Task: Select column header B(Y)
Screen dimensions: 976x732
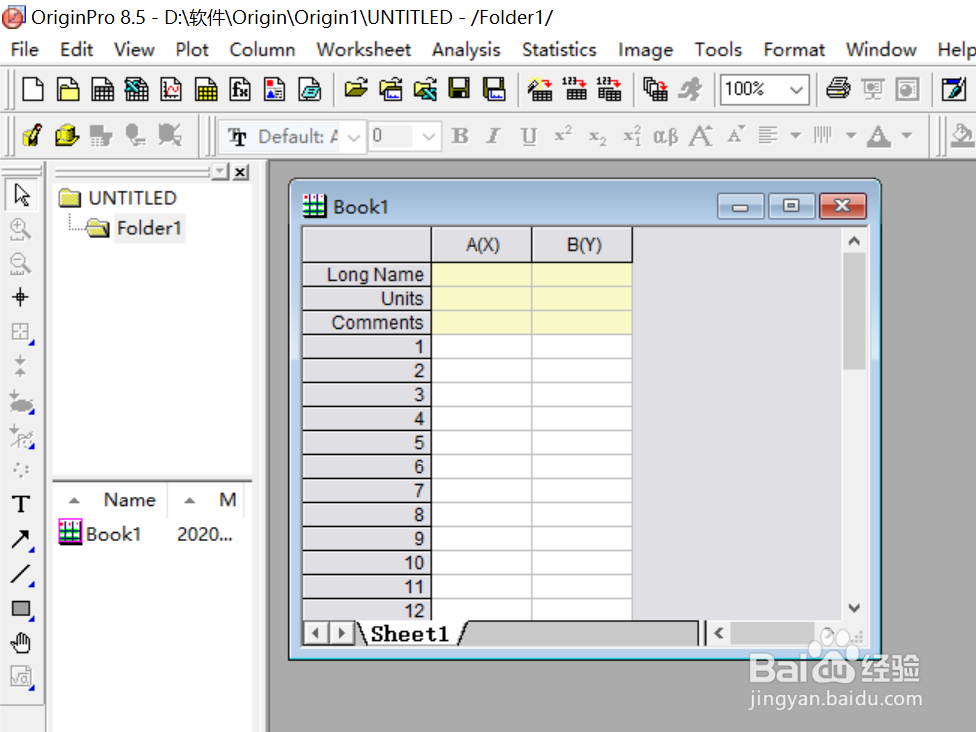Action: click(583, 245)
